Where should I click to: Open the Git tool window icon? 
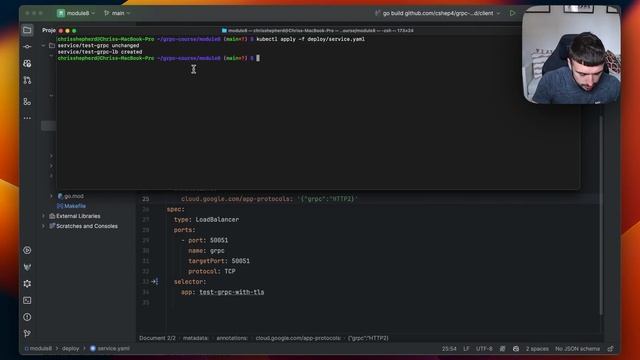click(27, 333)
